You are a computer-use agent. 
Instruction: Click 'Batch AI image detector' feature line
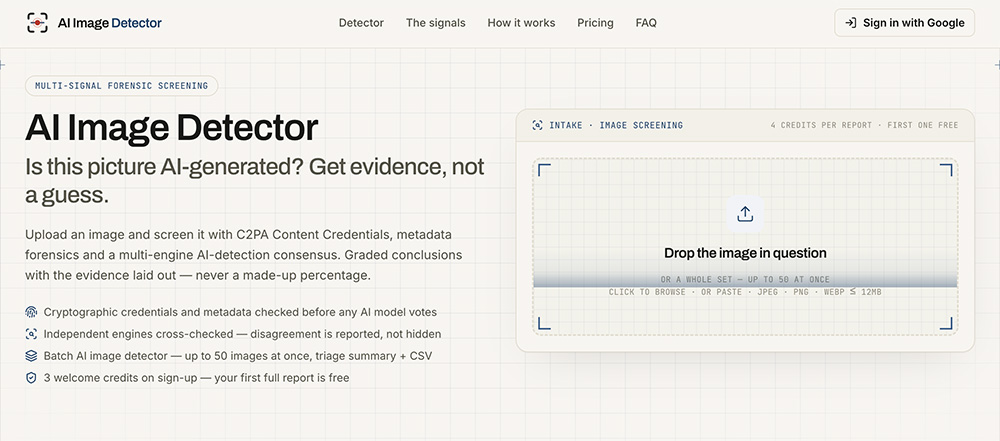click(238, 355)
